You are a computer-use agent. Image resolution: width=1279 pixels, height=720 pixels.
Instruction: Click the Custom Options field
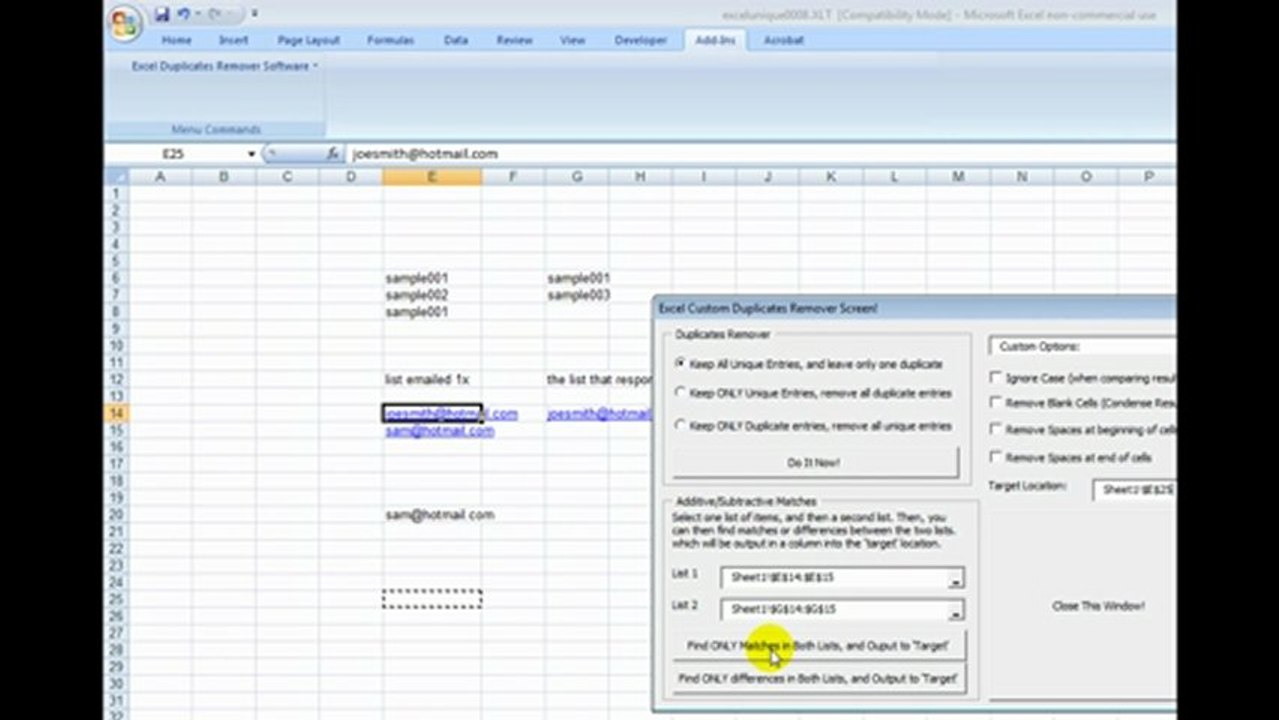click(x=1083, y=346)
